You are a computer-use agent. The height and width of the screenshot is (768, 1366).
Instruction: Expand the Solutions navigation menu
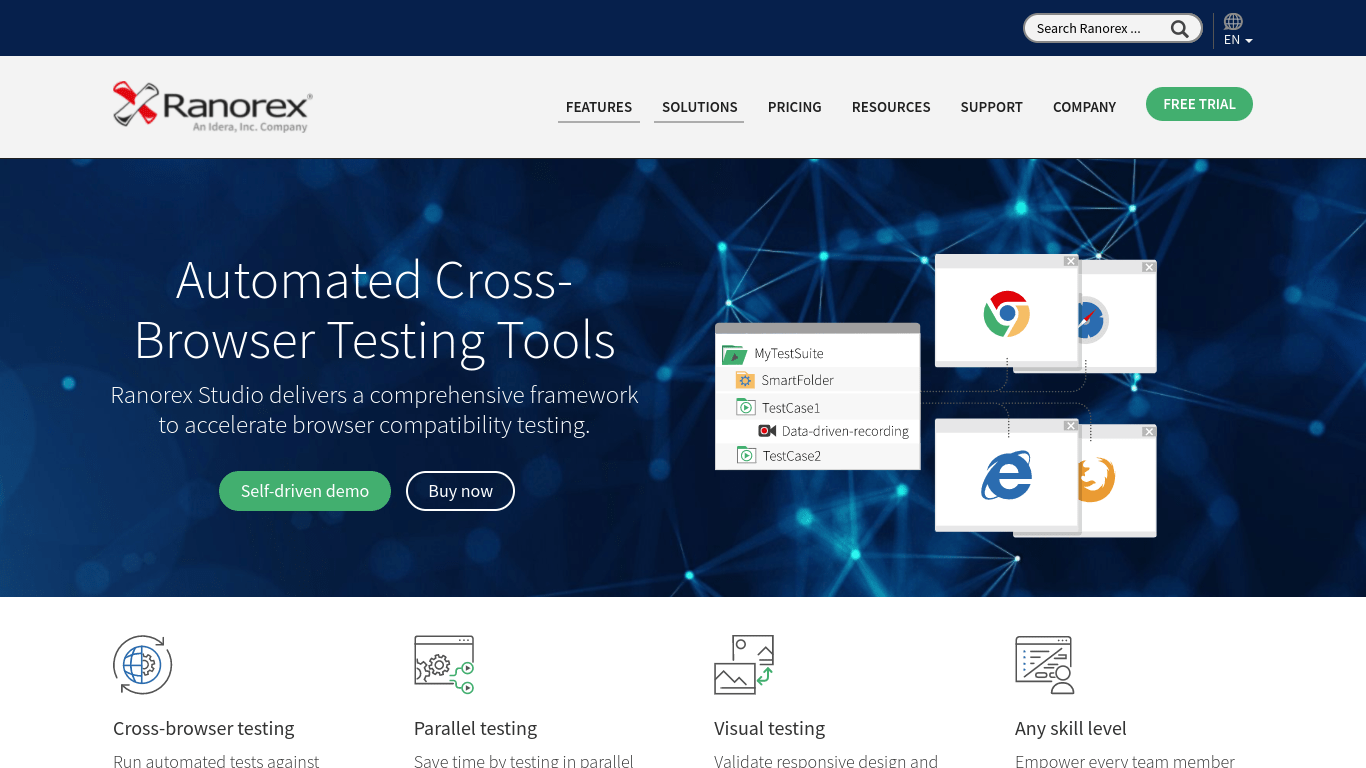pos(699,107)
